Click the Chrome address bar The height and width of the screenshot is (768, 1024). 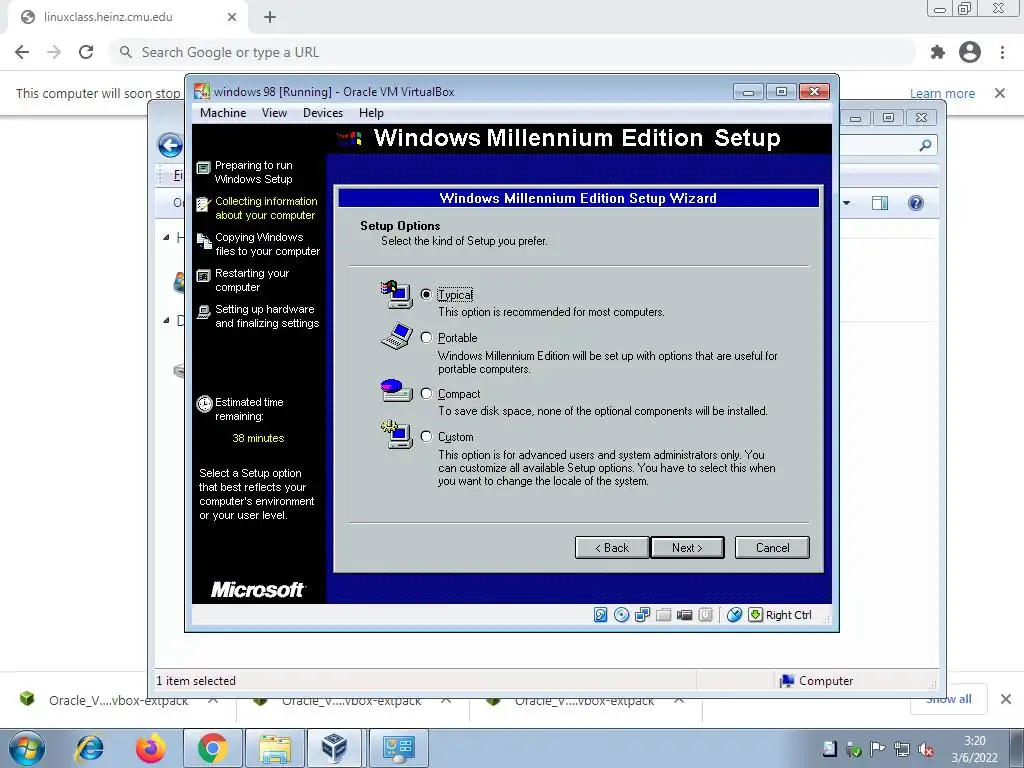(x=512, y=52)
